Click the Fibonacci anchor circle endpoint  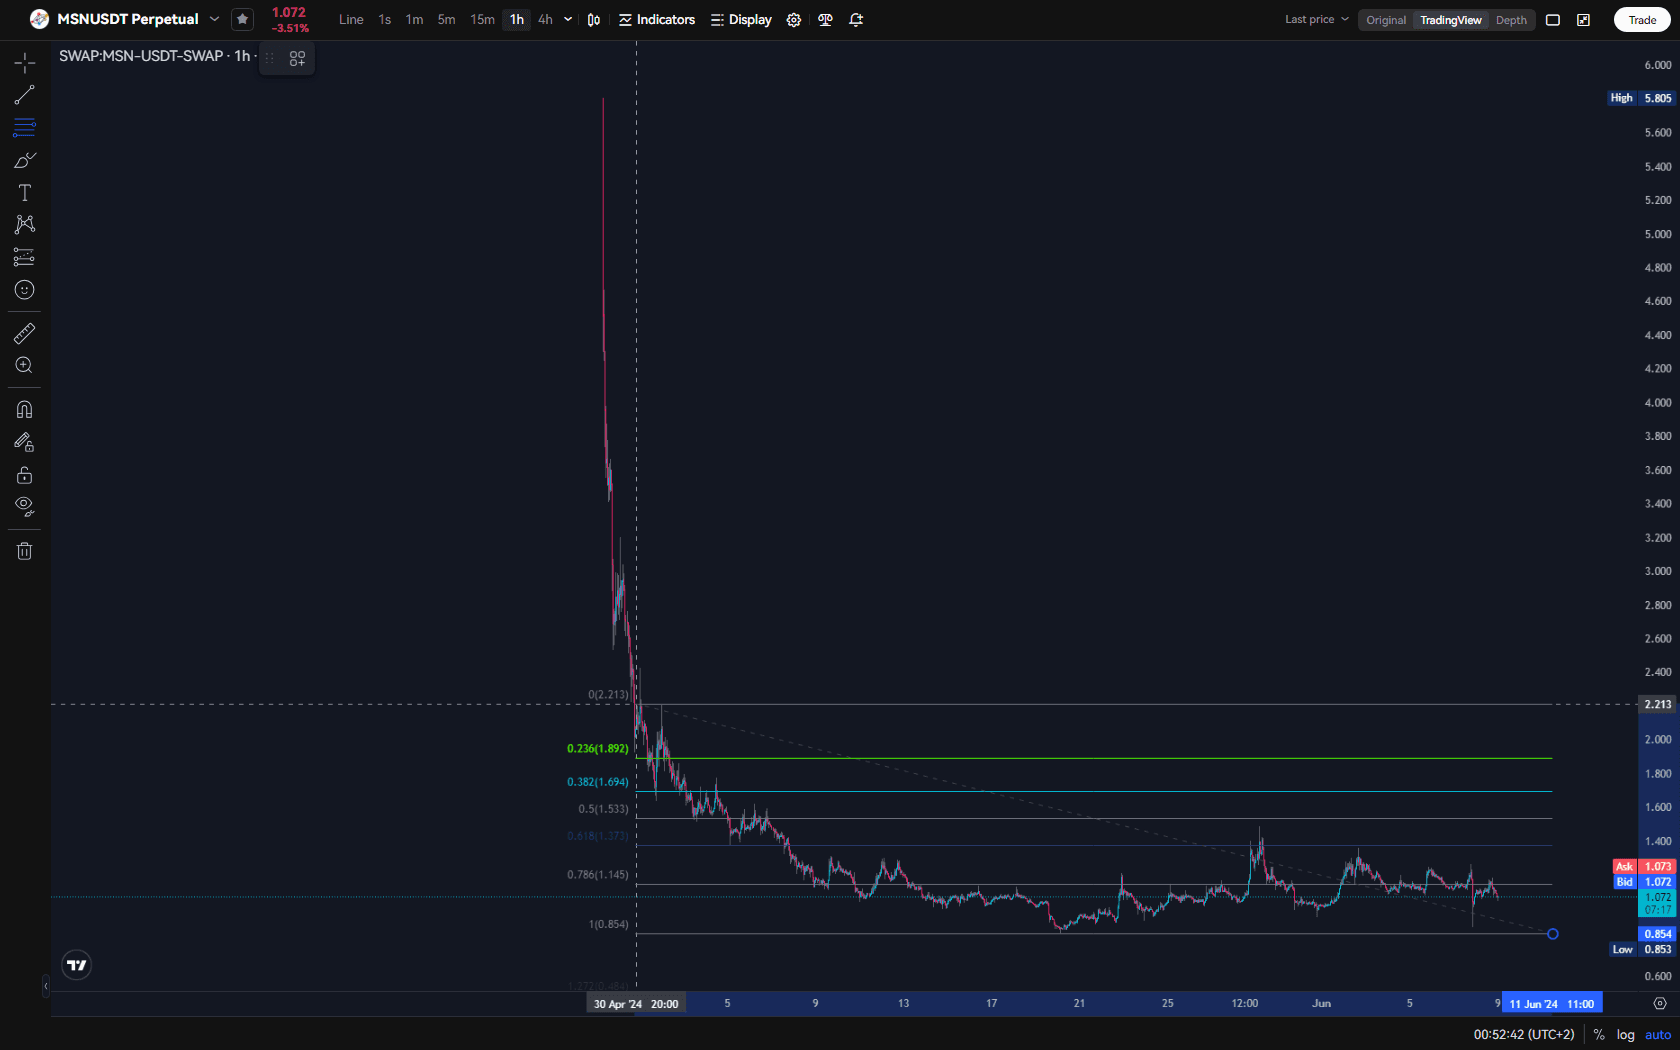1553,934
